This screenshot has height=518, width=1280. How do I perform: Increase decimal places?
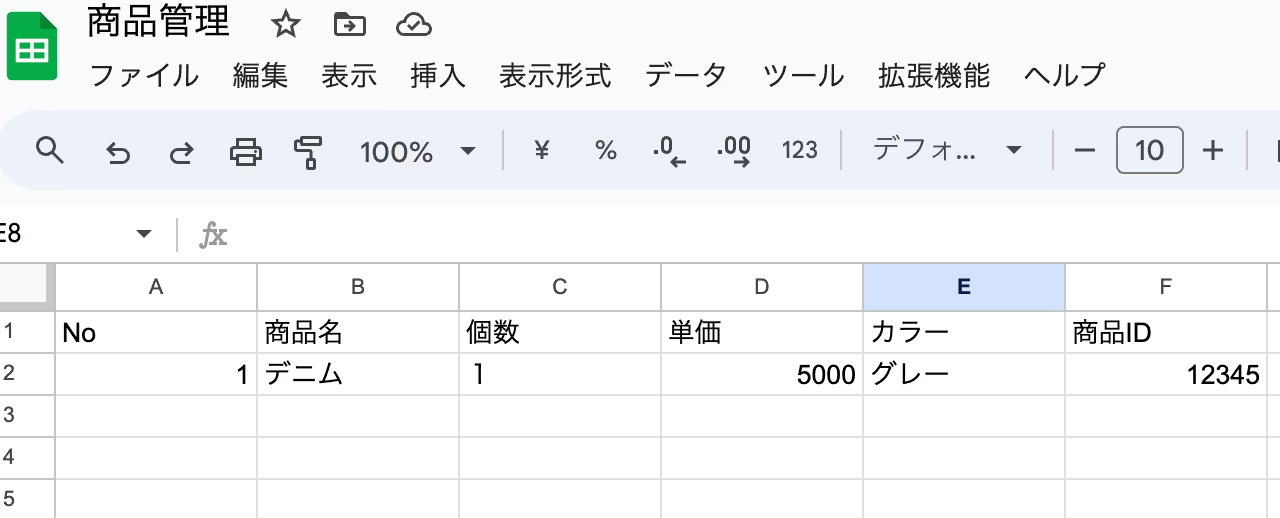click(734, 151)
